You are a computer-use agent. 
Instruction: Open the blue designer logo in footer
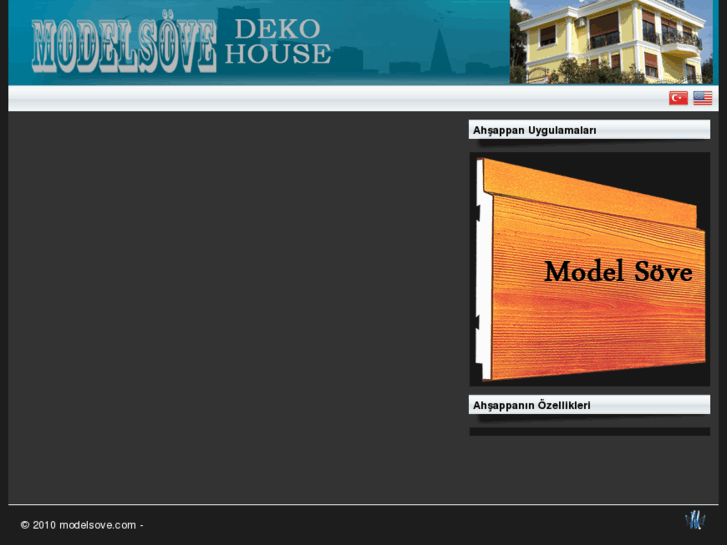695,520
